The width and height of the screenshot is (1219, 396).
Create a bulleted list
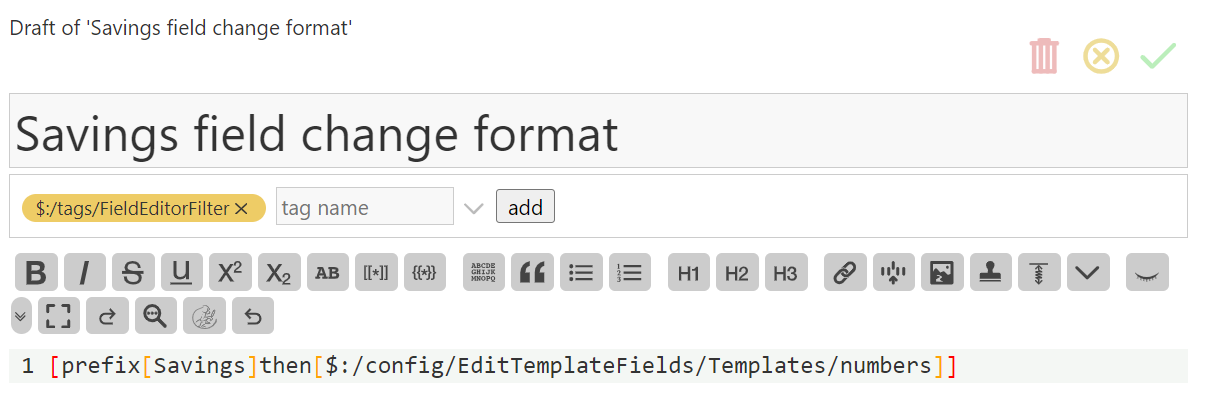tap(580, 272)
